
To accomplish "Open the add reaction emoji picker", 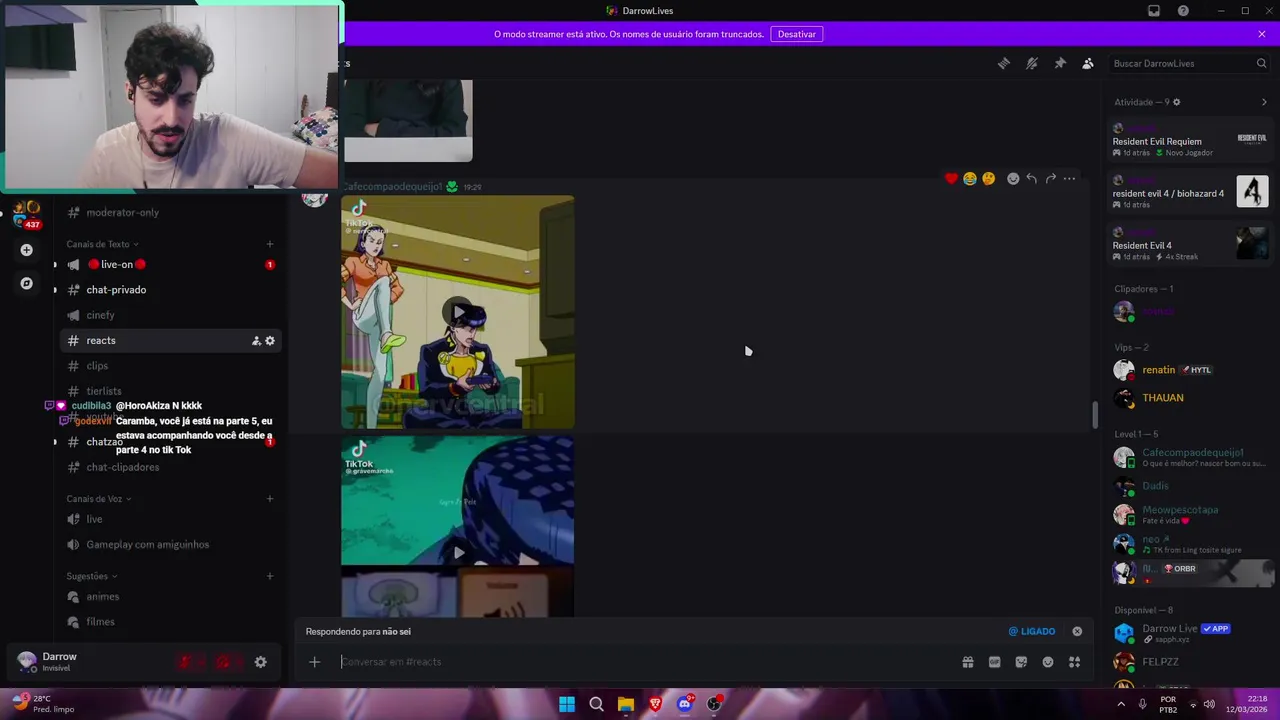I will [1013, 178].
